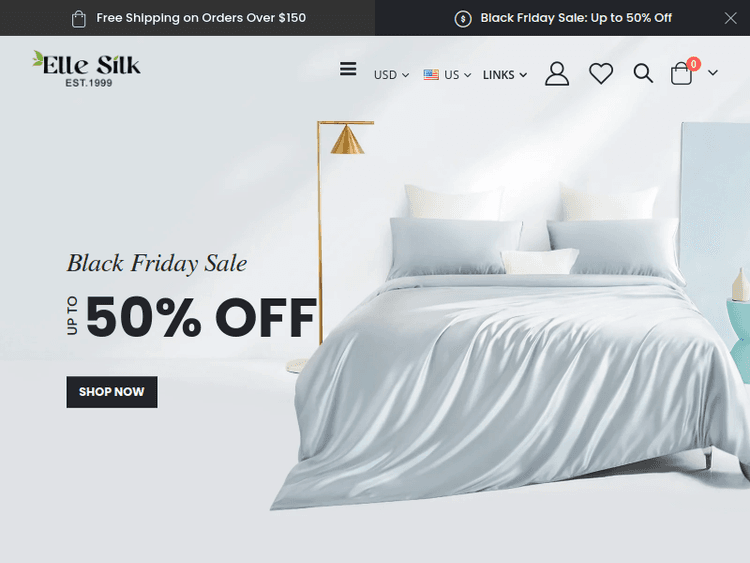
Task: Click the US flag icon
Action: (431, 75)
